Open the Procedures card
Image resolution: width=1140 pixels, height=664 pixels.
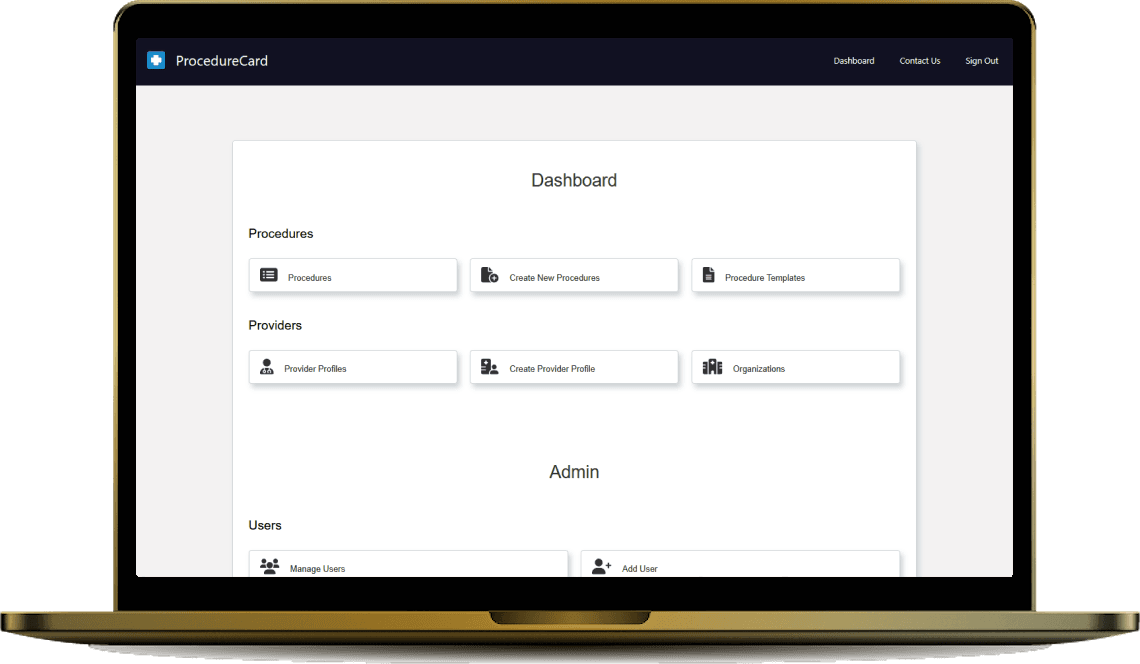tap(352, 275)
